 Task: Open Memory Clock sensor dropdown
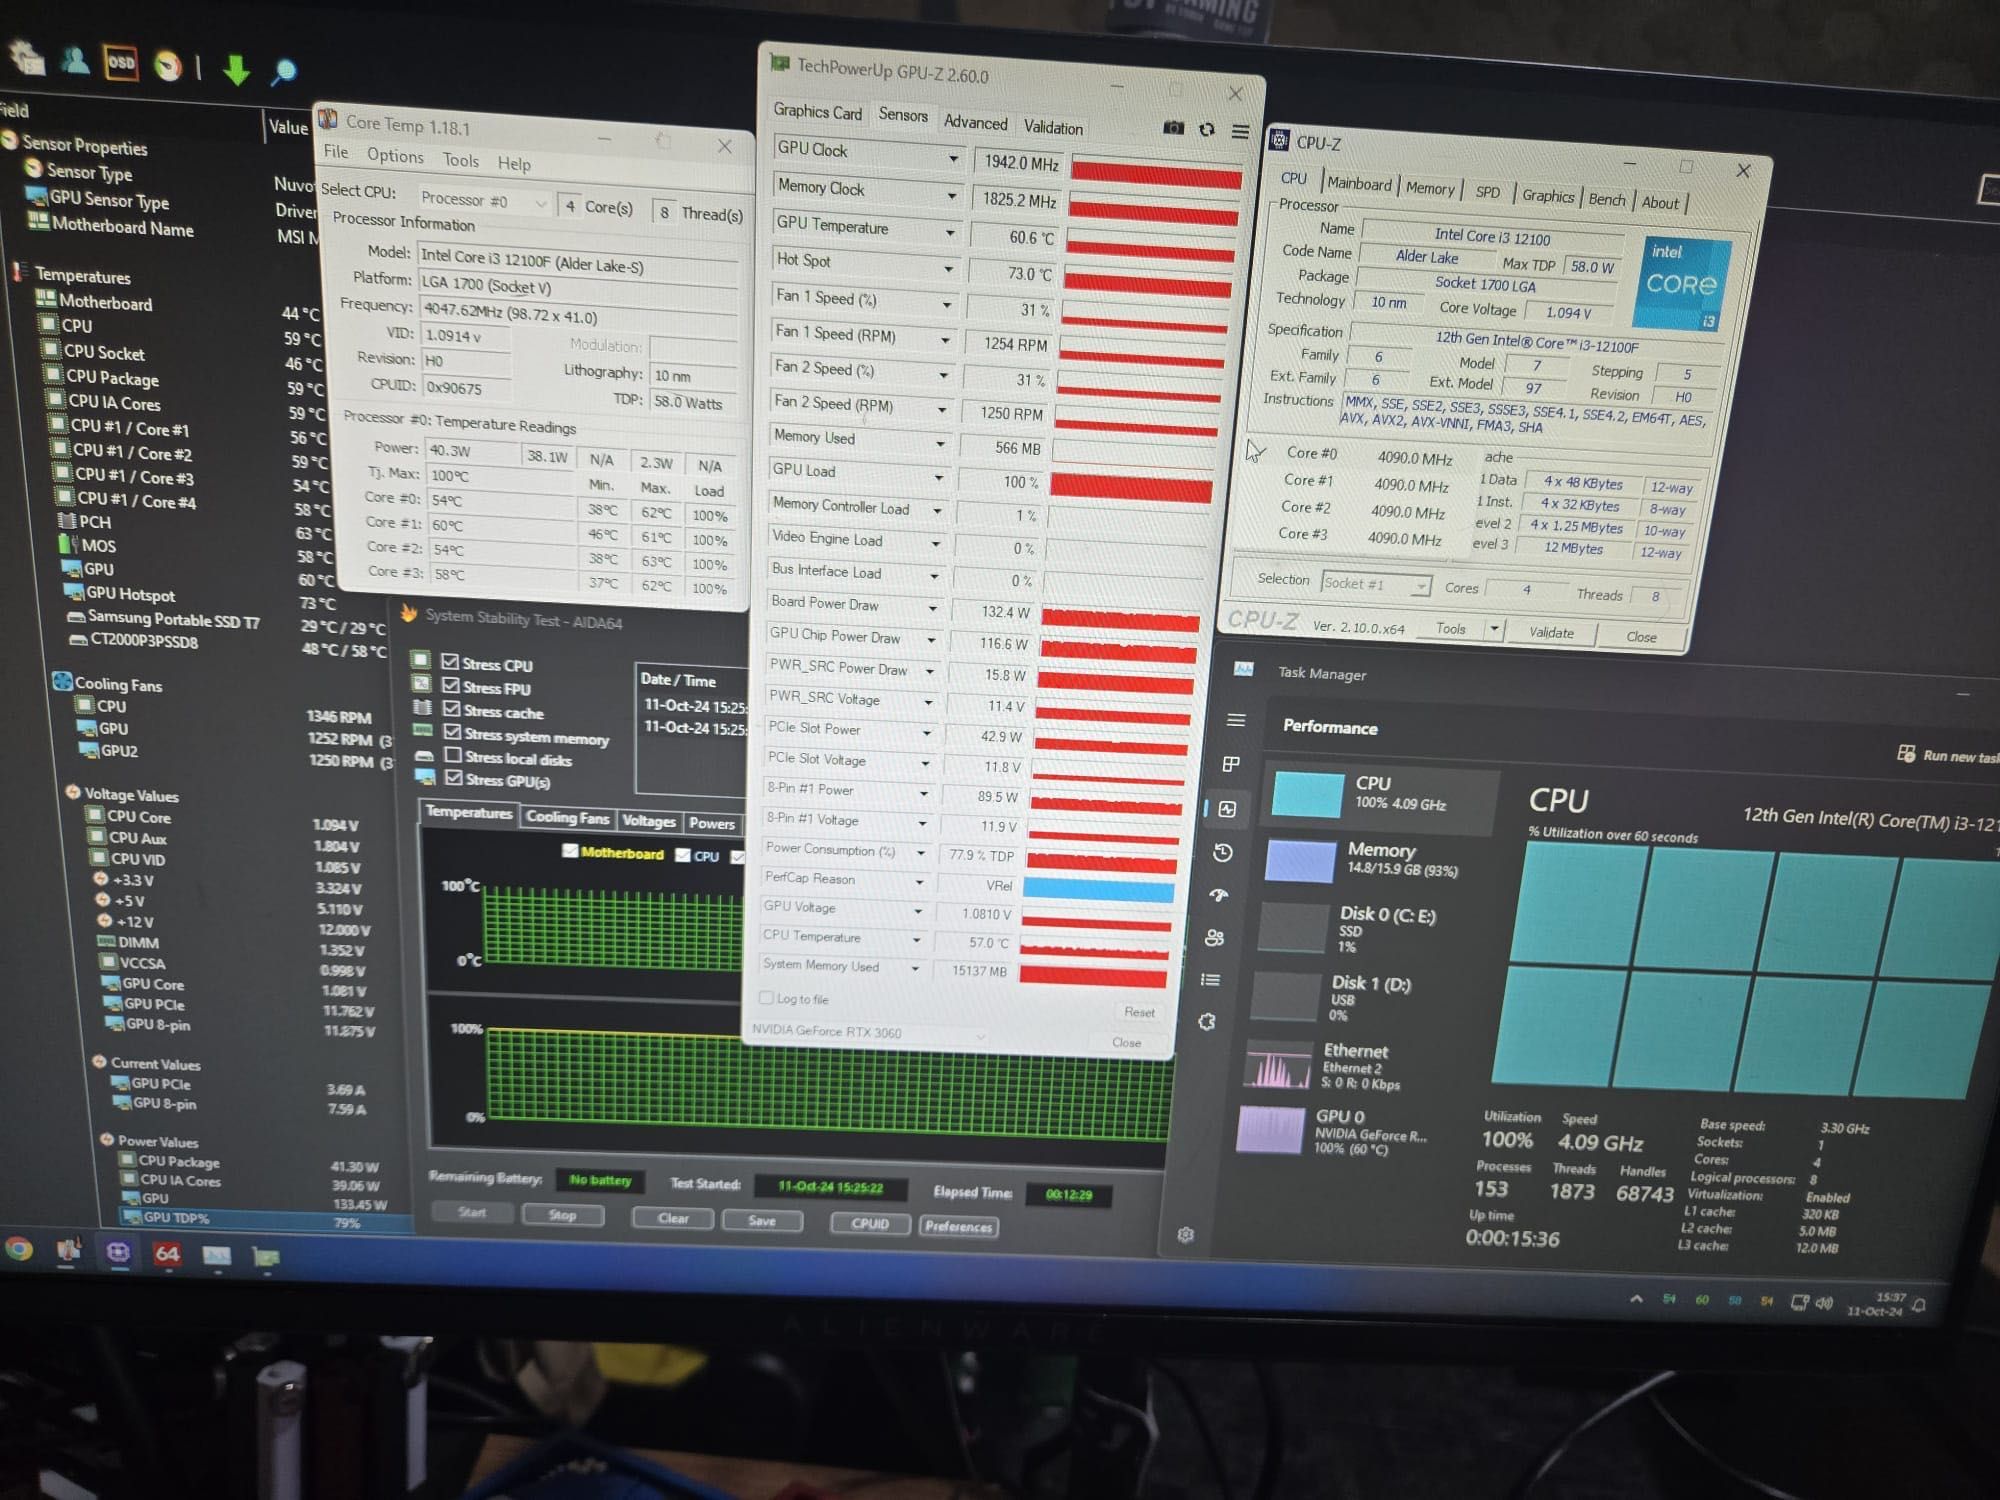[x=952, y=196]
